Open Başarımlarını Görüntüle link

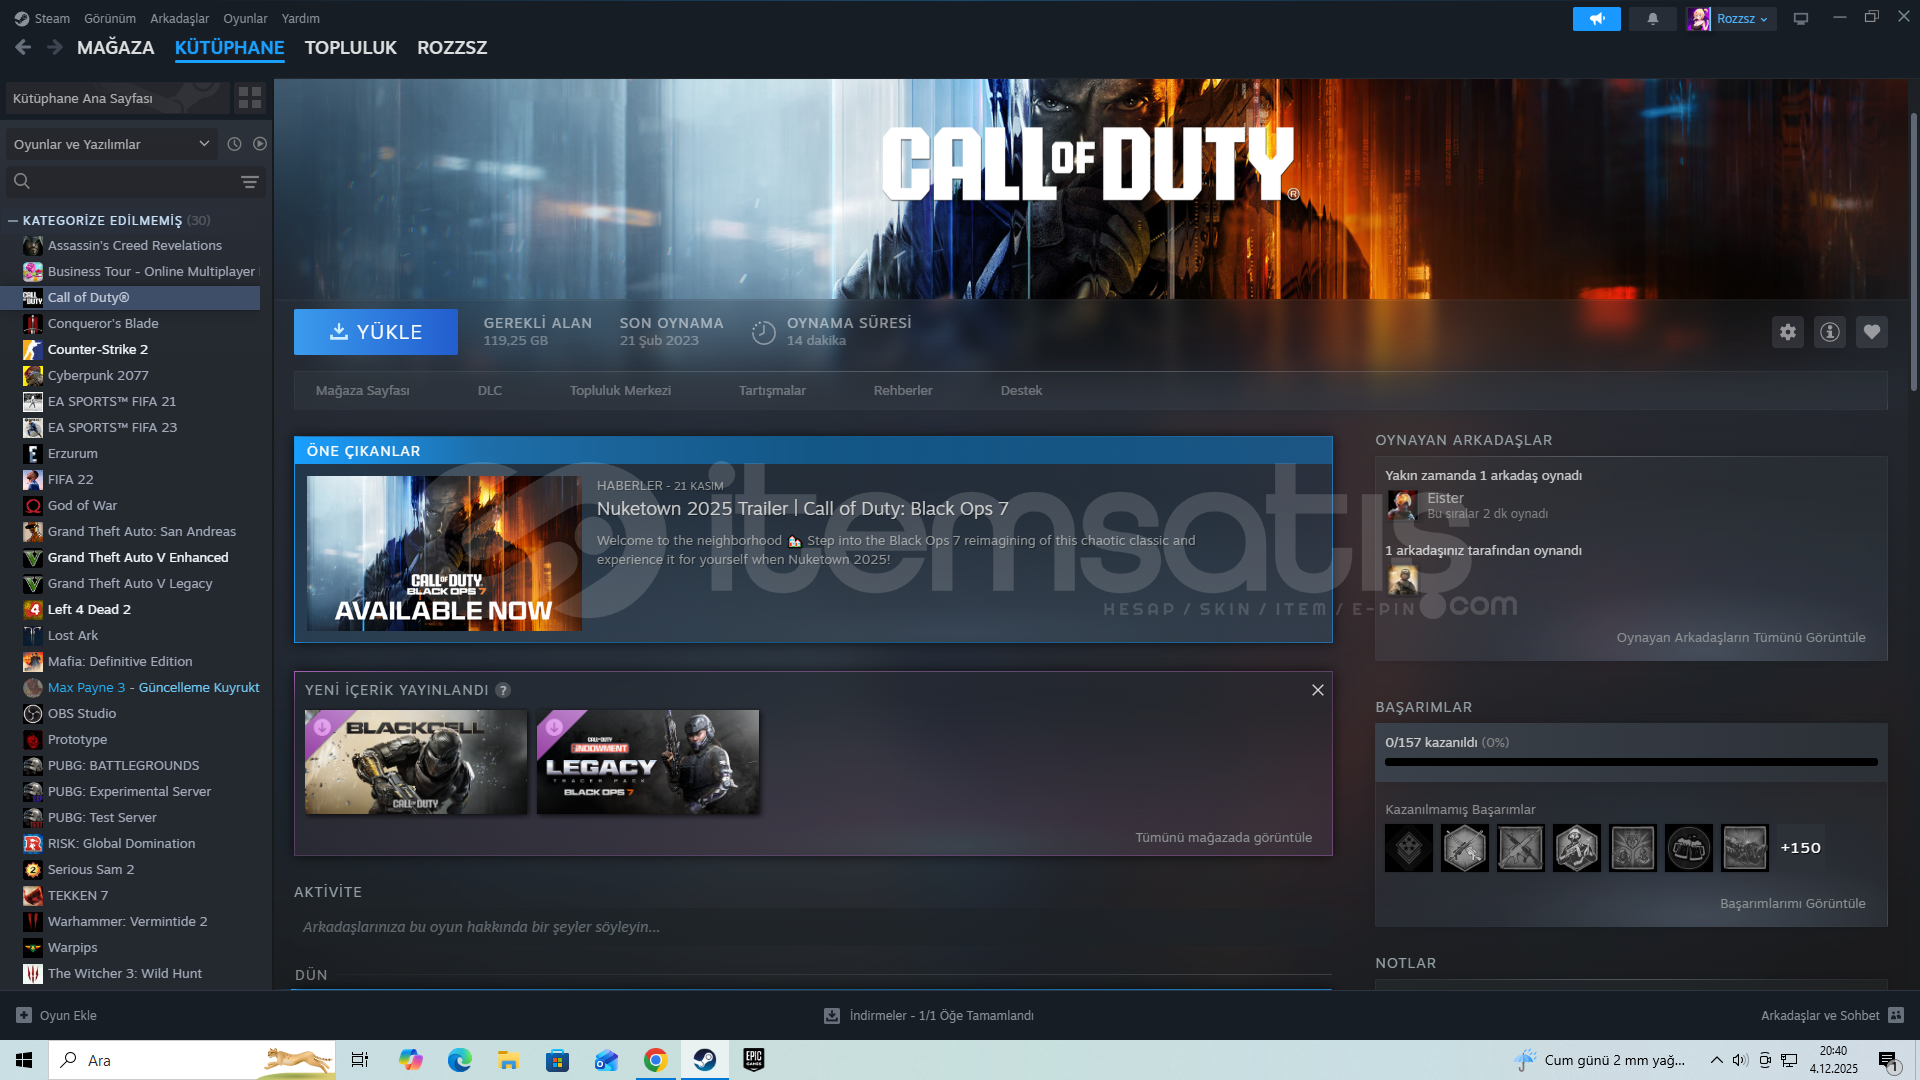click(x=1791, y=904)
